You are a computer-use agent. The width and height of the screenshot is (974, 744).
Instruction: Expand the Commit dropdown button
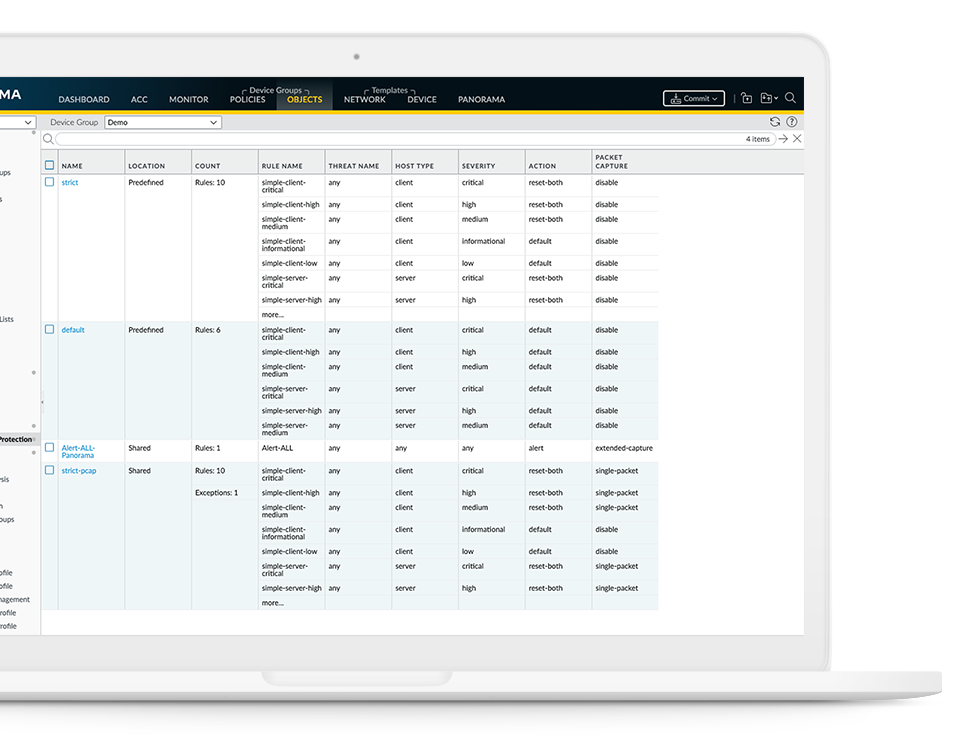(x=694, y=98)
